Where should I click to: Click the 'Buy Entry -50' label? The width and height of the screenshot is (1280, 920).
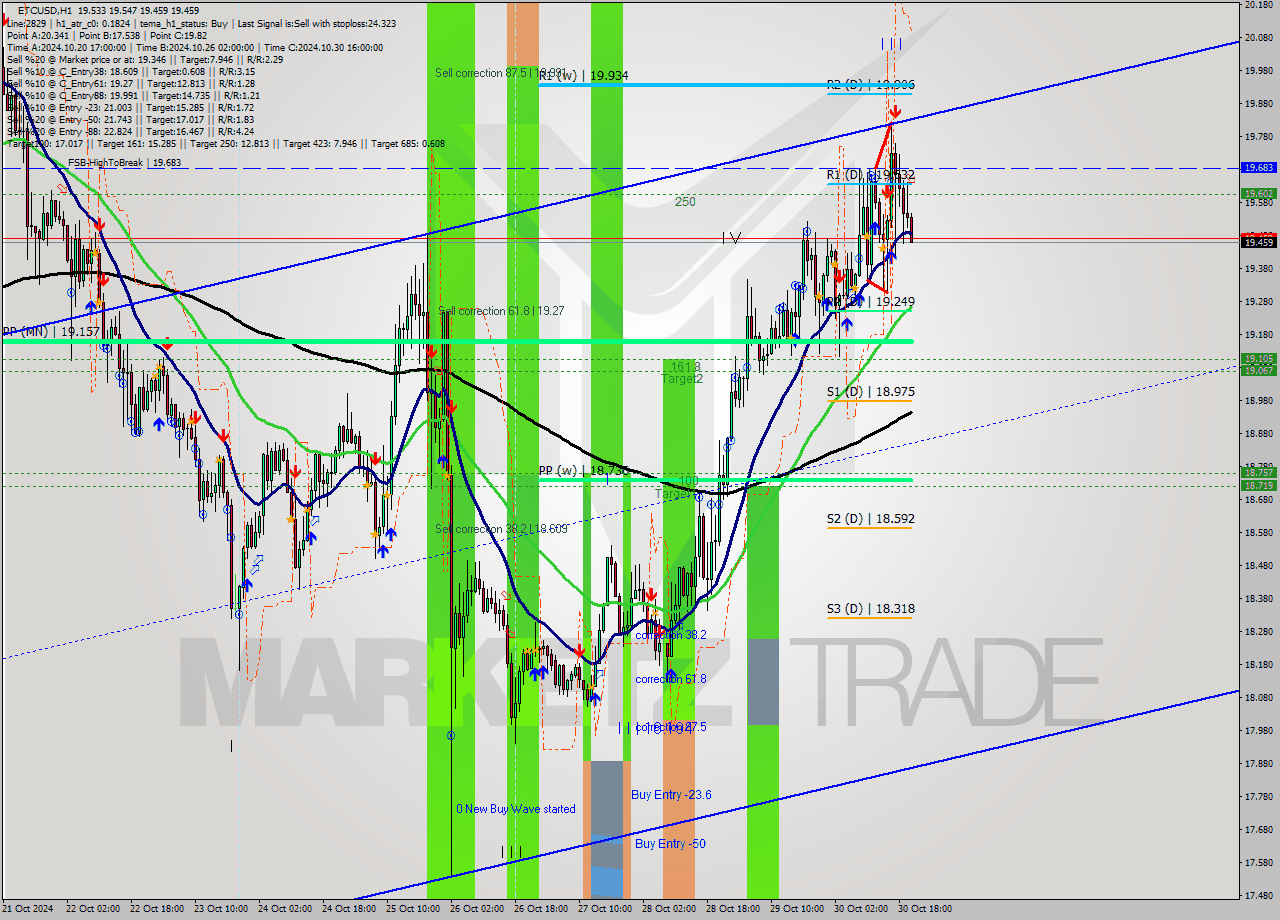670,844
